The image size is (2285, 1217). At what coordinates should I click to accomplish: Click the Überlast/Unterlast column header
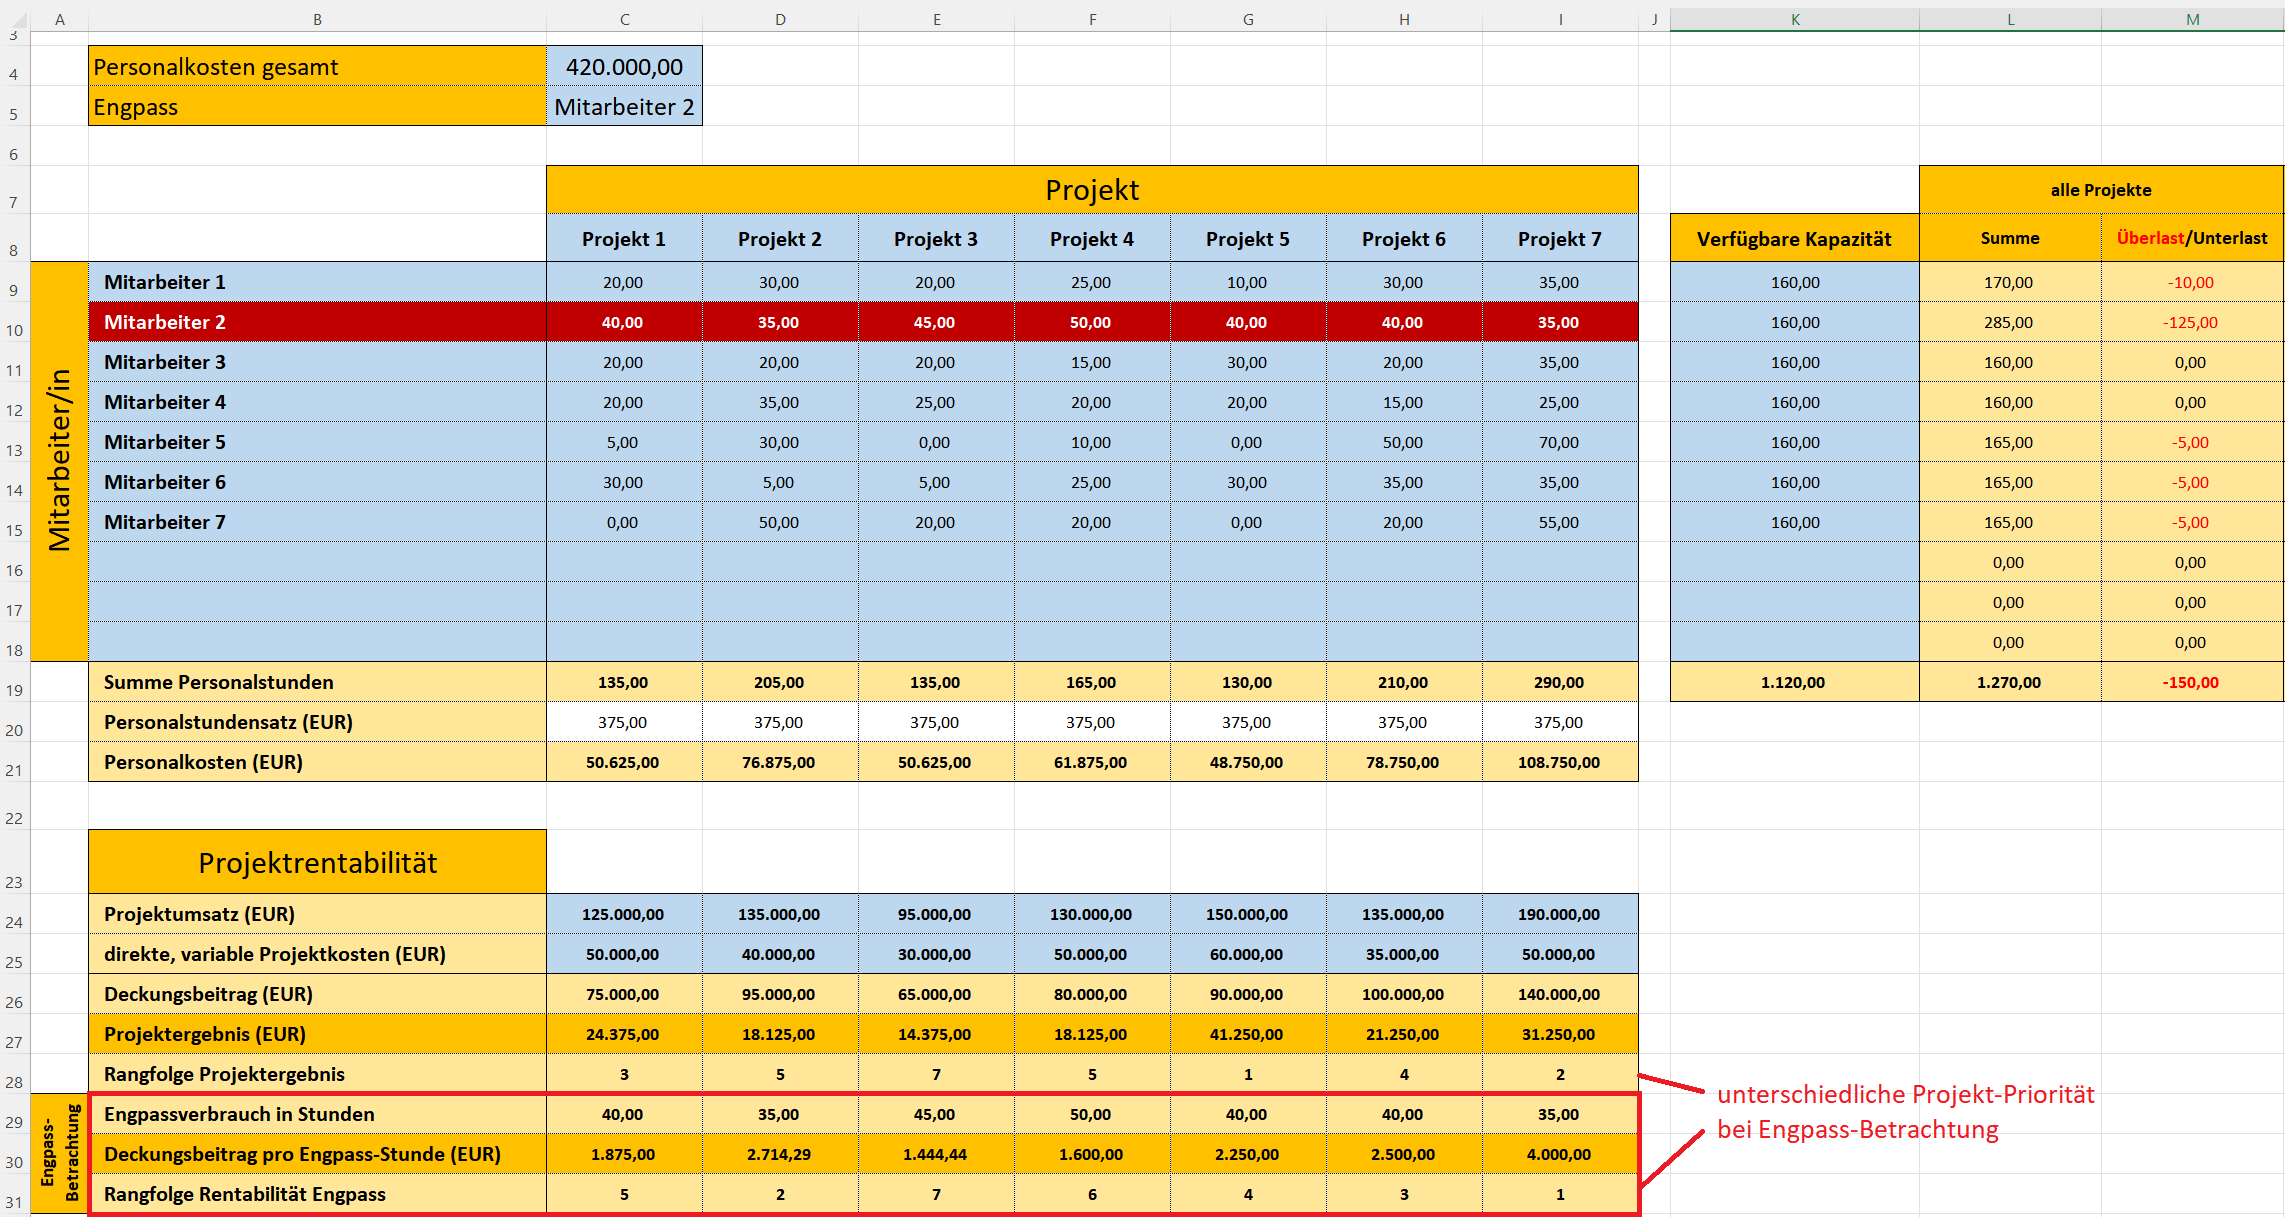point(2192,238)
